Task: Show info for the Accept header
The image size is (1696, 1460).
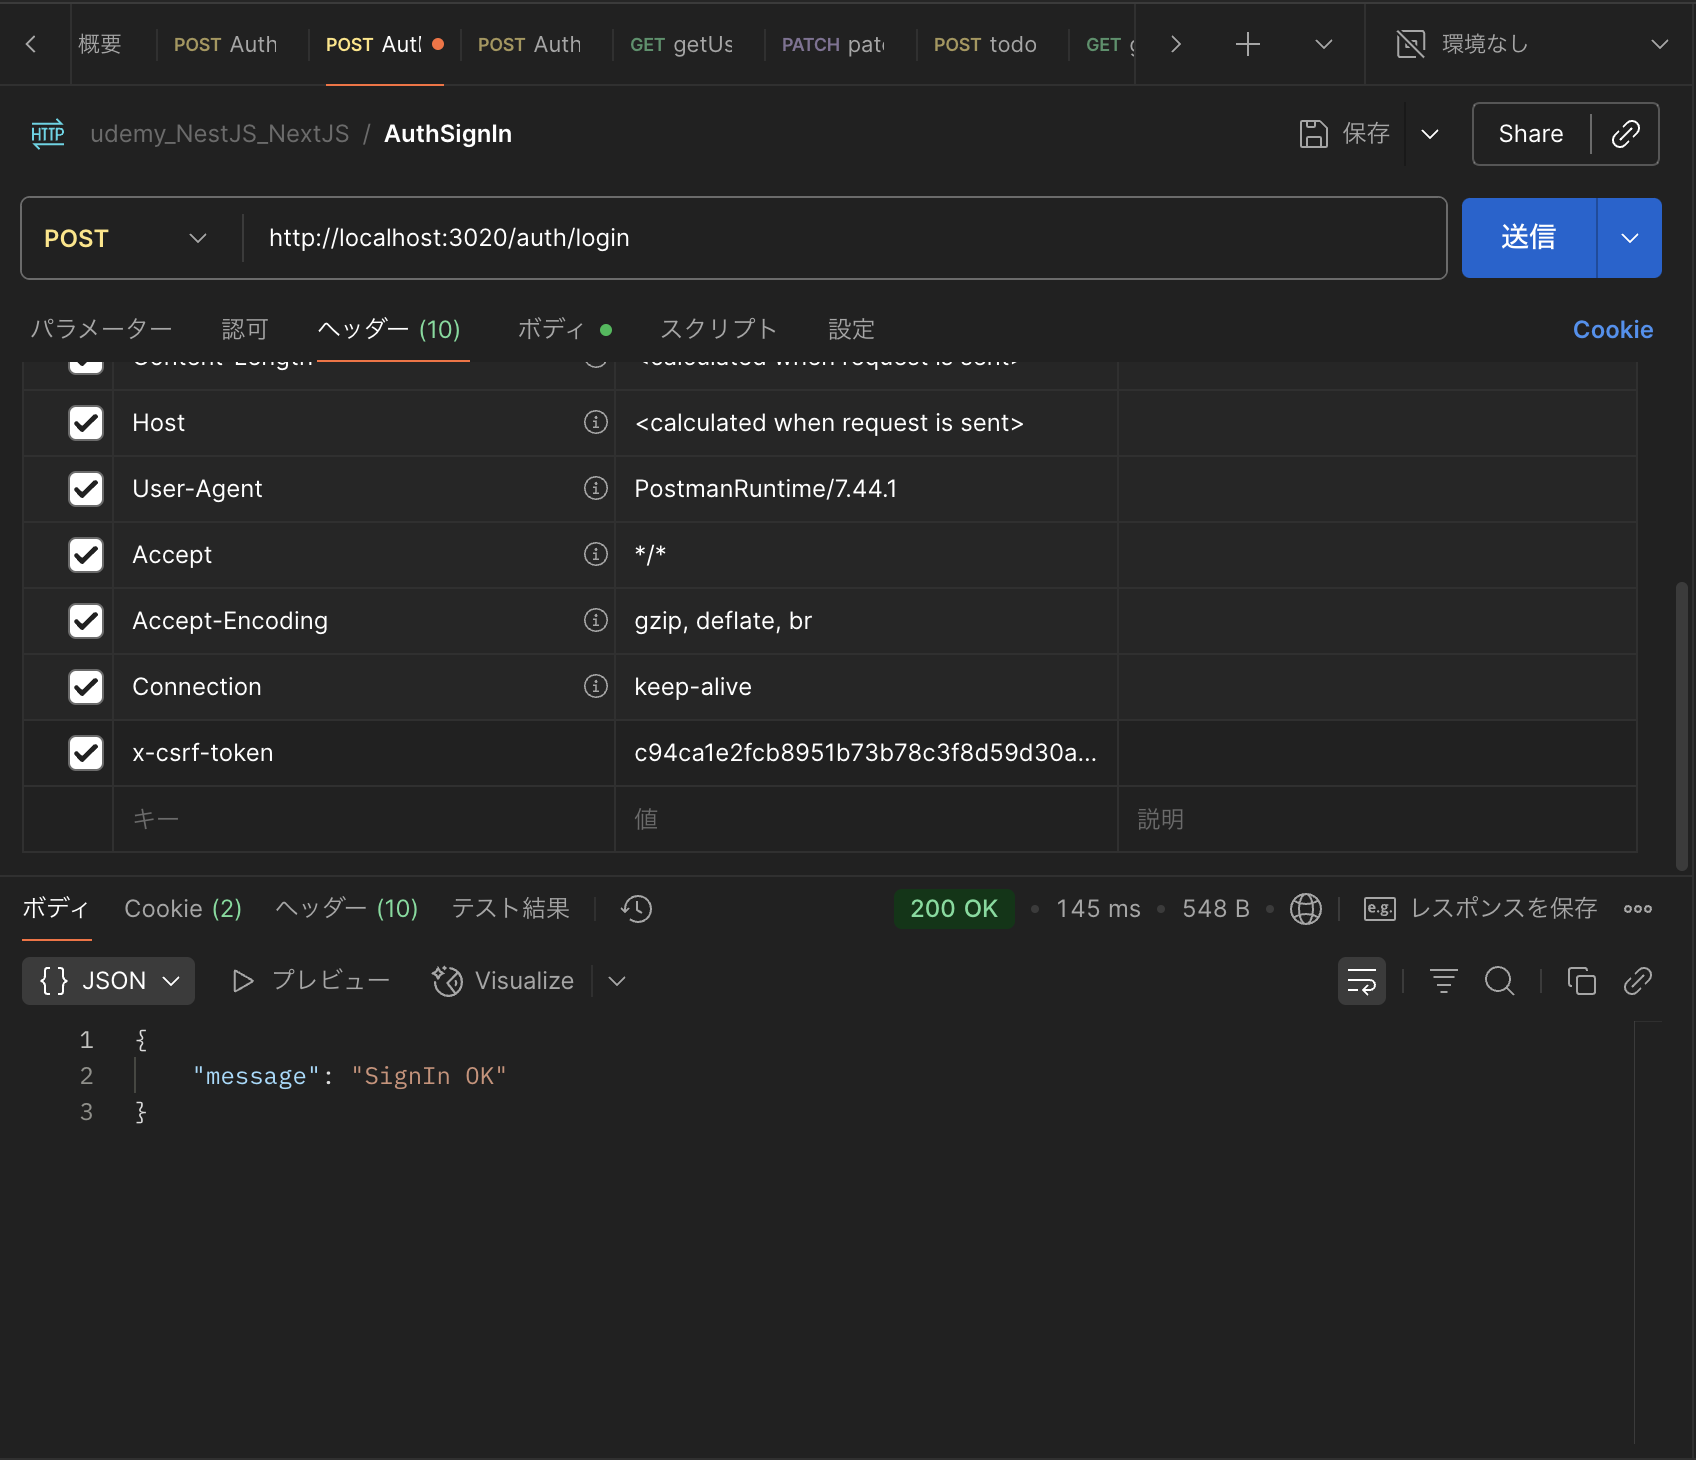Action: pyautogui.click(x=596, y=554)
